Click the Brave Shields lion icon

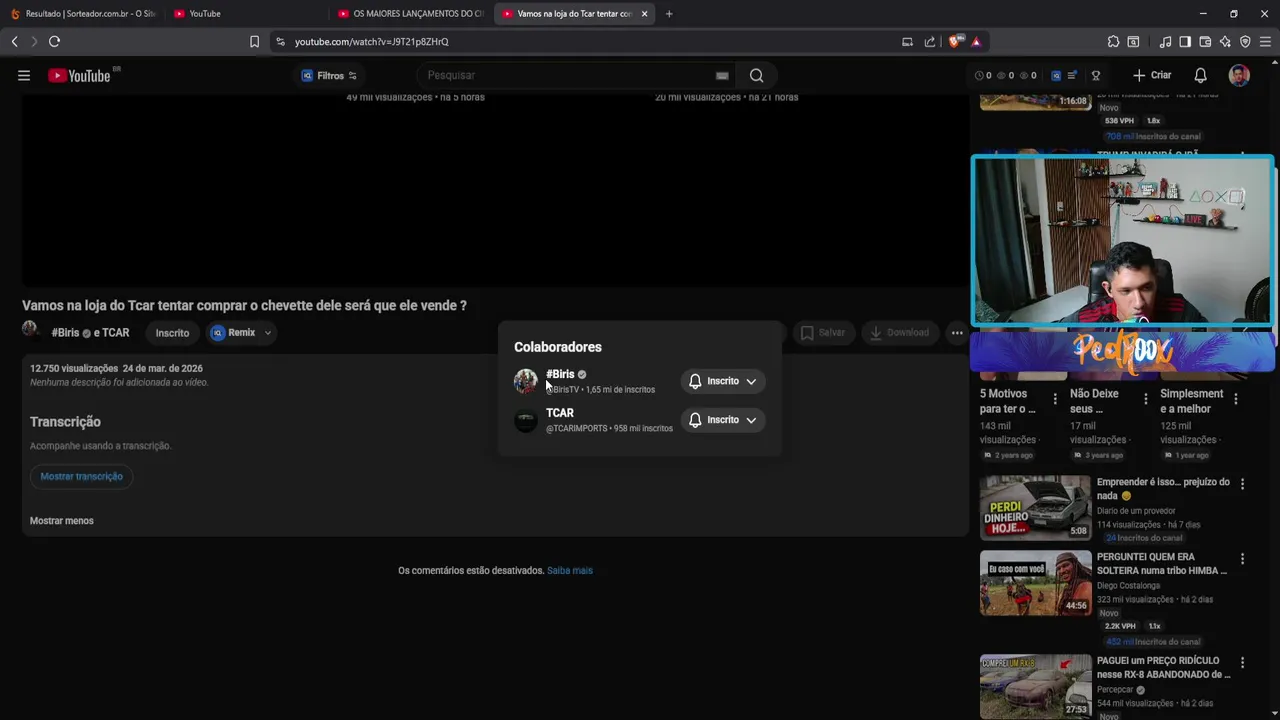[x=954, y=41]
